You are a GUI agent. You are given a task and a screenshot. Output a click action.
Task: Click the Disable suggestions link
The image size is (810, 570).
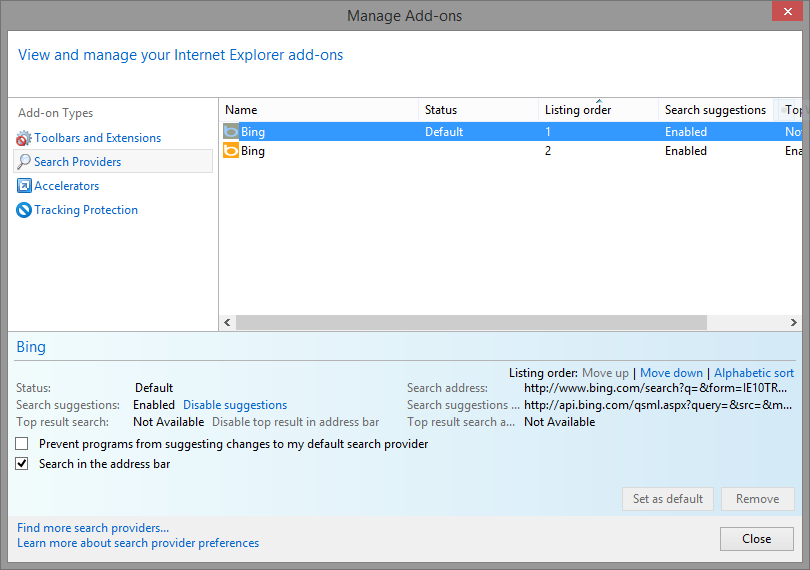click(235, 405)
